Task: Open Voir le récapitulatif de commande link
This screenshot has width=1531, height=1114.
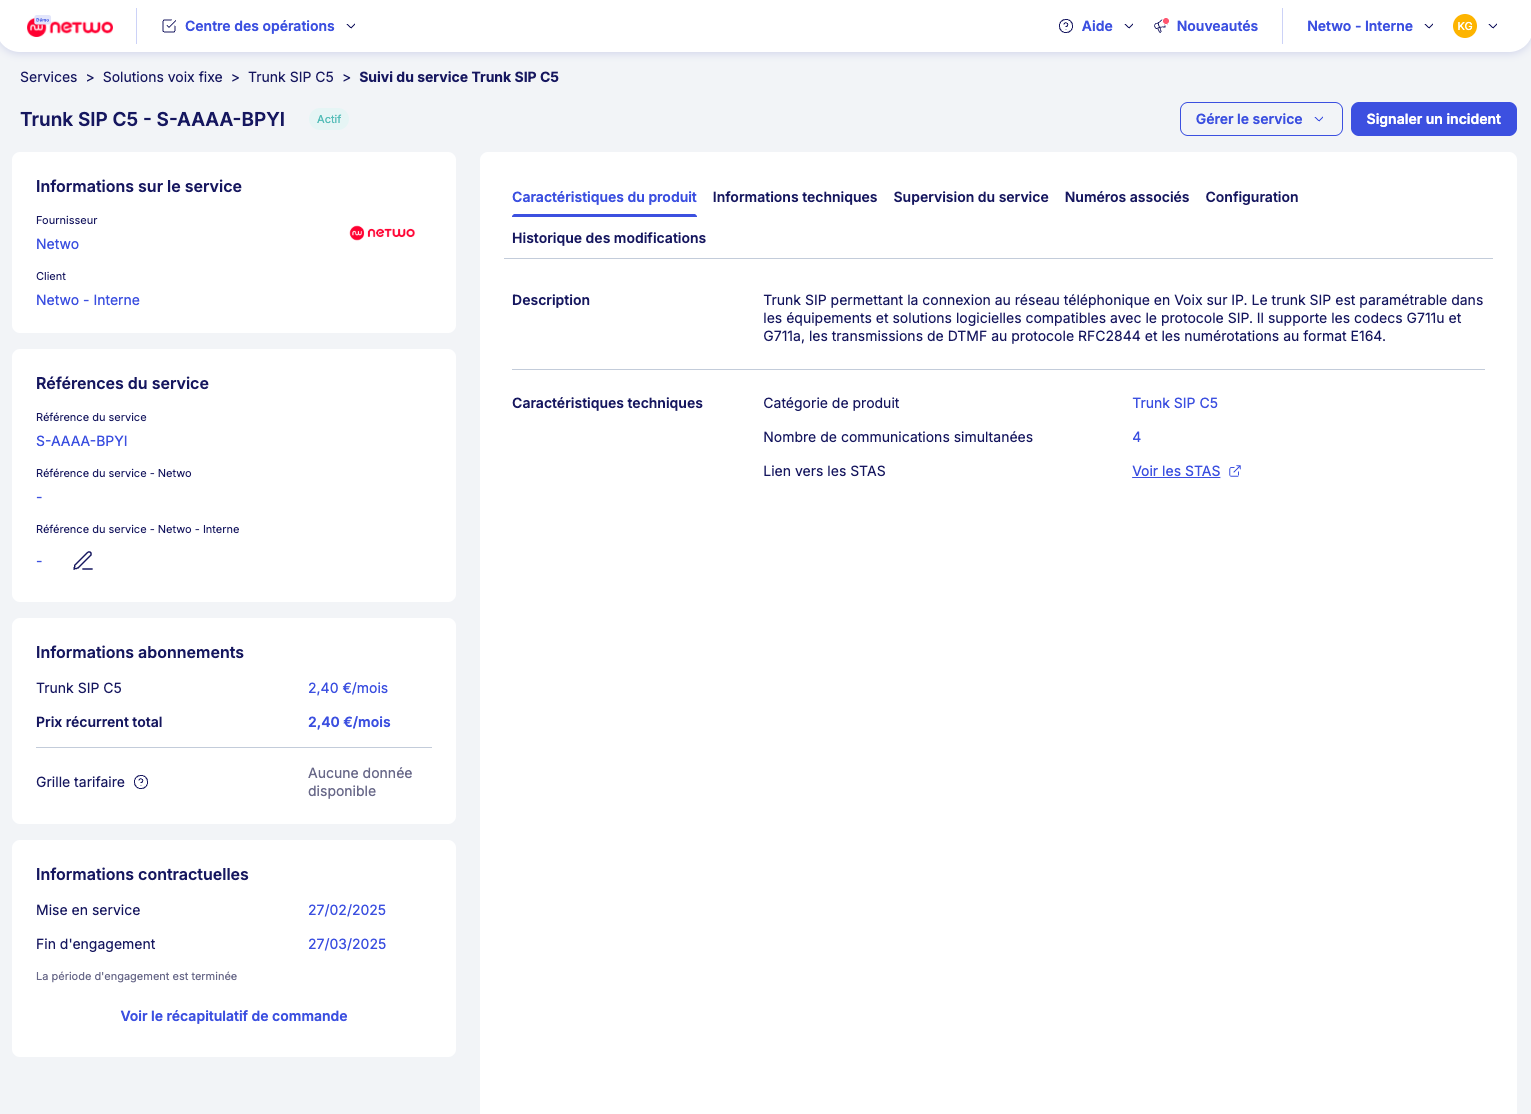Action: tap(234, 1016)
